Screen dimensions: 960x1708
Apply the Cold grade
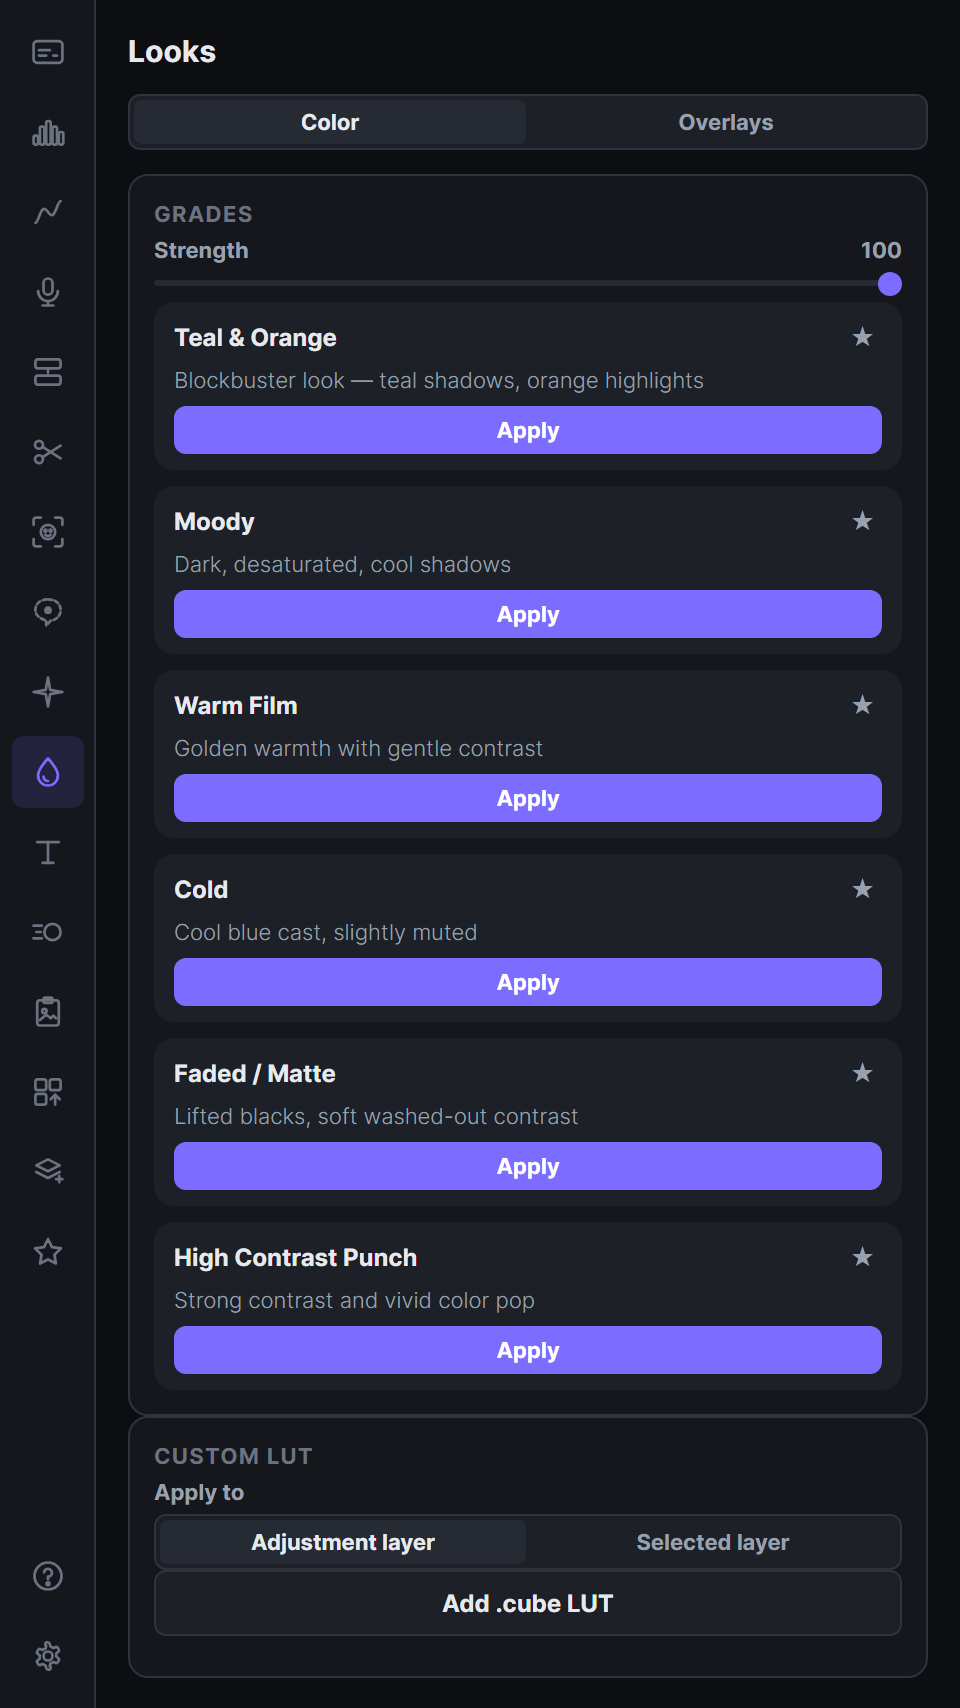(x=528, y=982)
